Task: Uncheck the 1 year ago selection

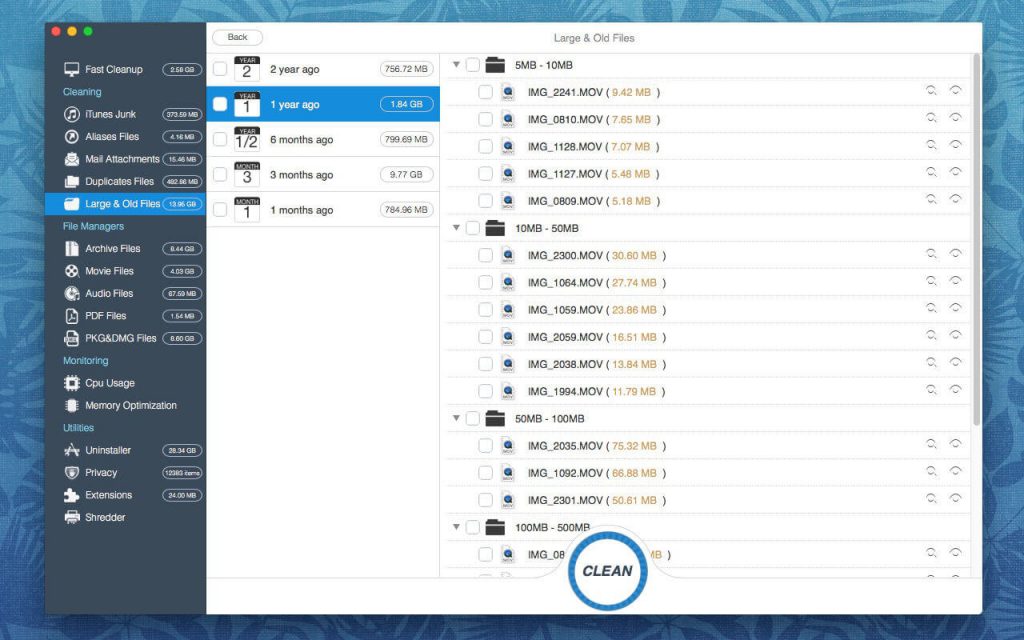Action: pyautogui.click(x=222, y=103)
